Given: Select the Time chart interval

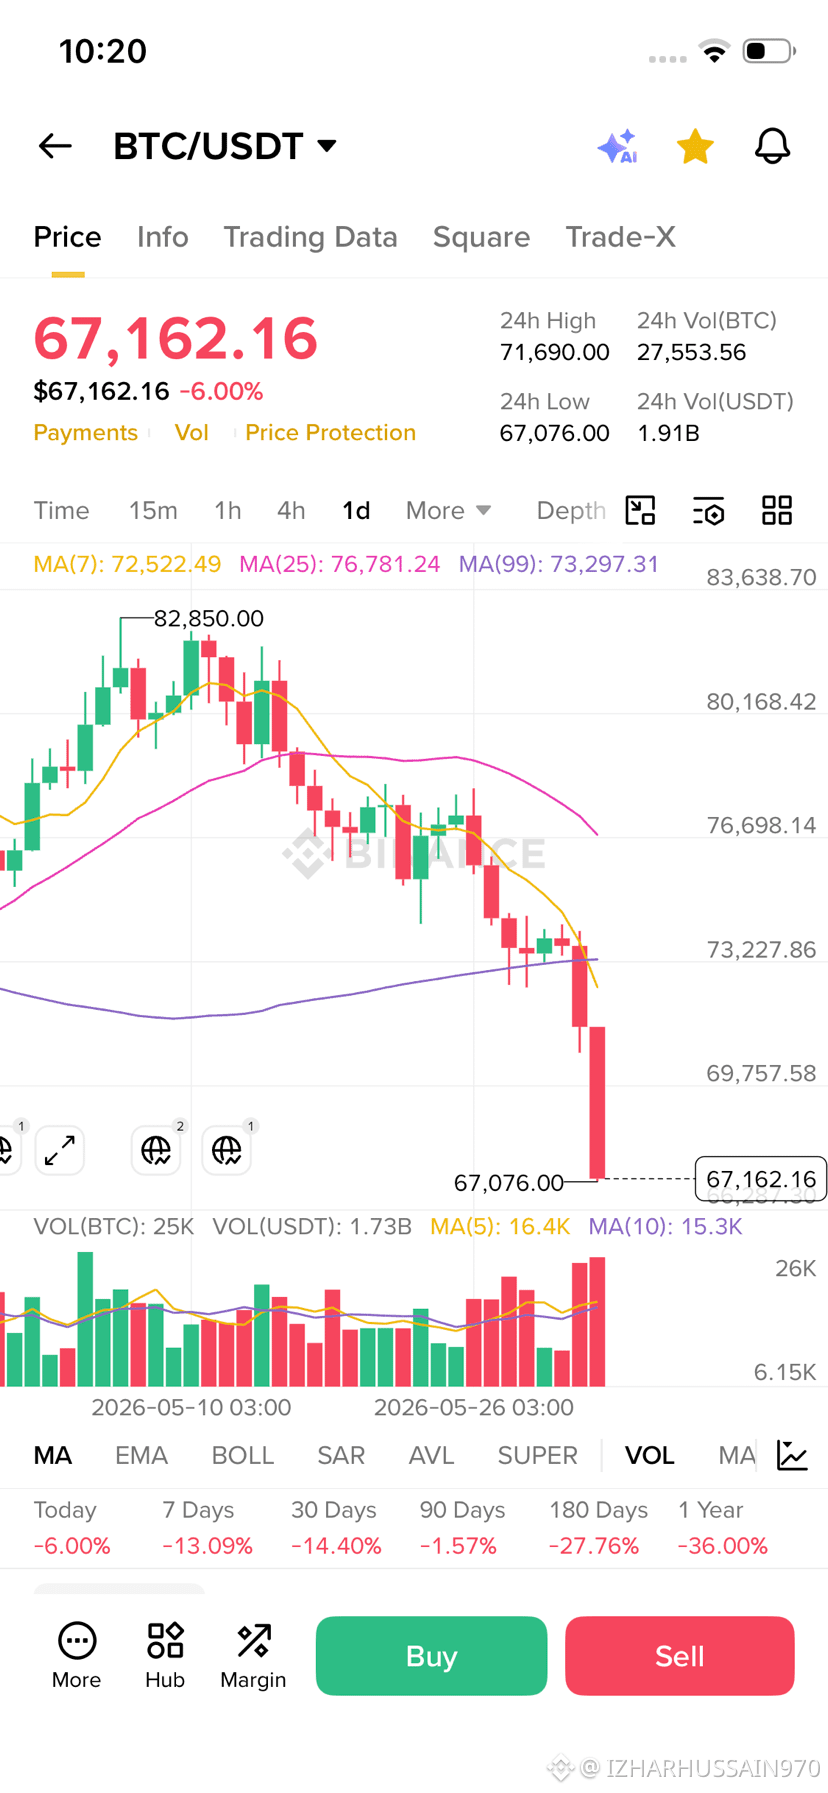Looking at the screenshot, I should 61,510.
